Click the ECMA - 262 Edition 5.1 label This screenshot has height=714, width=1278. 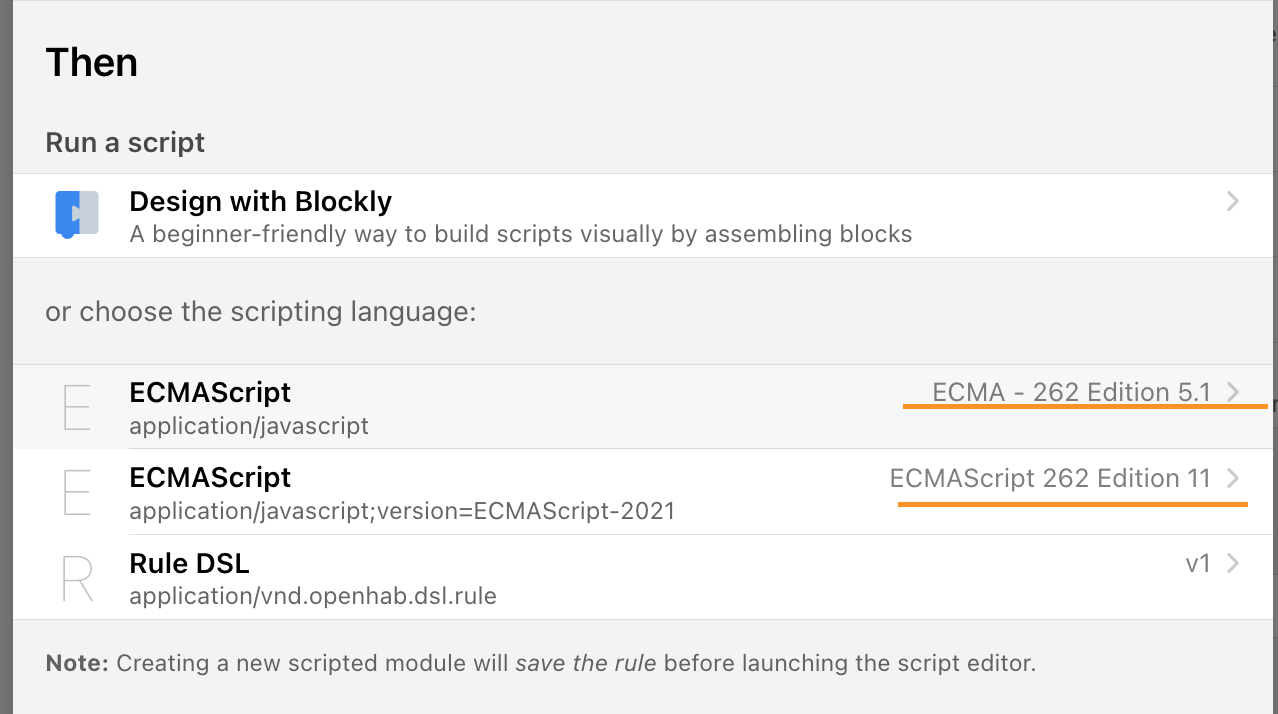(1071, 392)
